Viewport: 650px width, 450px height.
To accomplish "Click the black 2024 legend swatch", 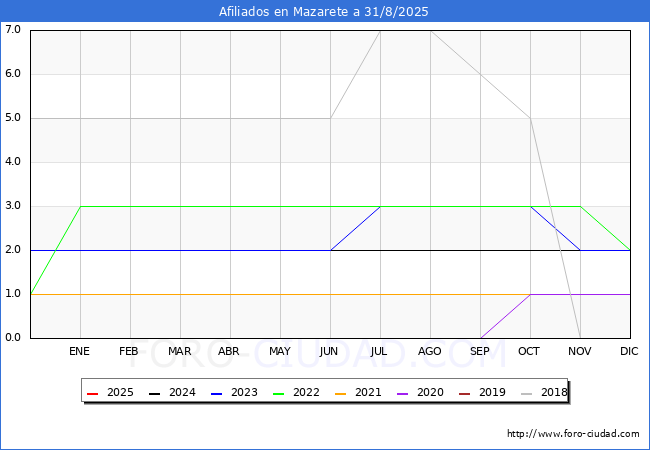I will [x=154, y=393].
